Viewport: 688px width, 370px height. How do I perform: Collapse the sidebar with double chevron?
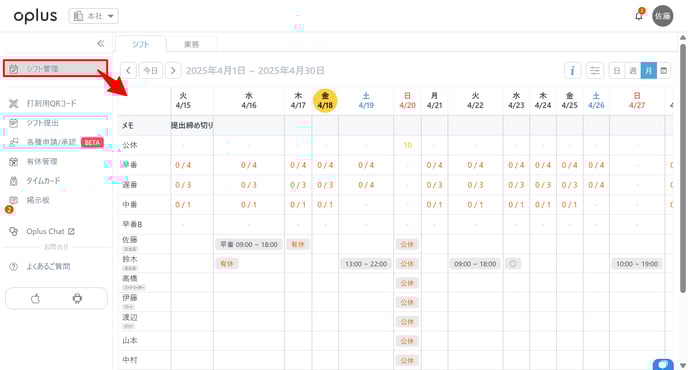point(100,43)
